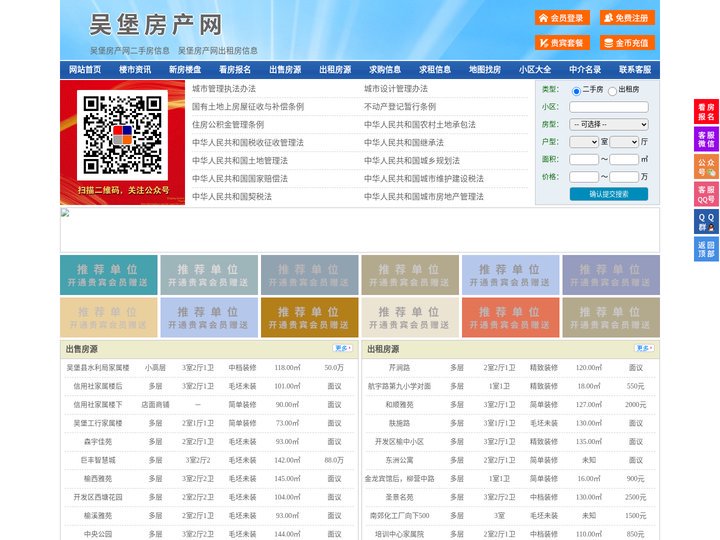The image size is (720, 540).
Task: Click the minimum 价格 input field
Action: point(584,177)
